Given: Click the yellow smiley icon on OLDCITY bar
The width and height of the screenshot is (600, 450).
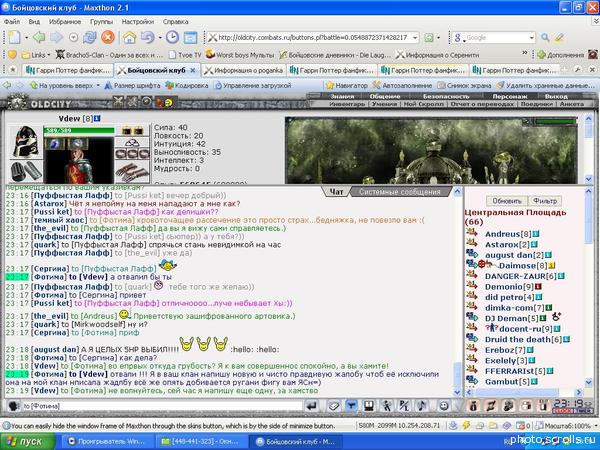Looking at the screenshot, I should coord(169,102).
